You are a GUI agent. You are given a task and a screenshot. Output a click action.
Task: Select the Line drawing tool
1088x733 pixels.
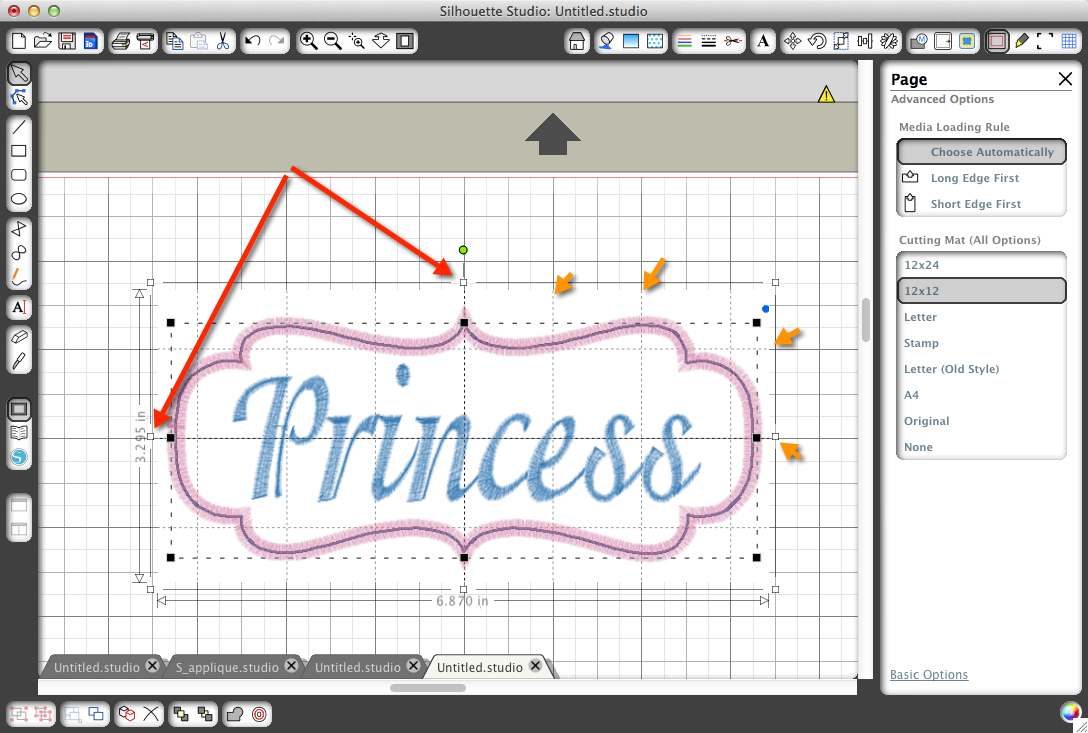(x=19, y=127)
